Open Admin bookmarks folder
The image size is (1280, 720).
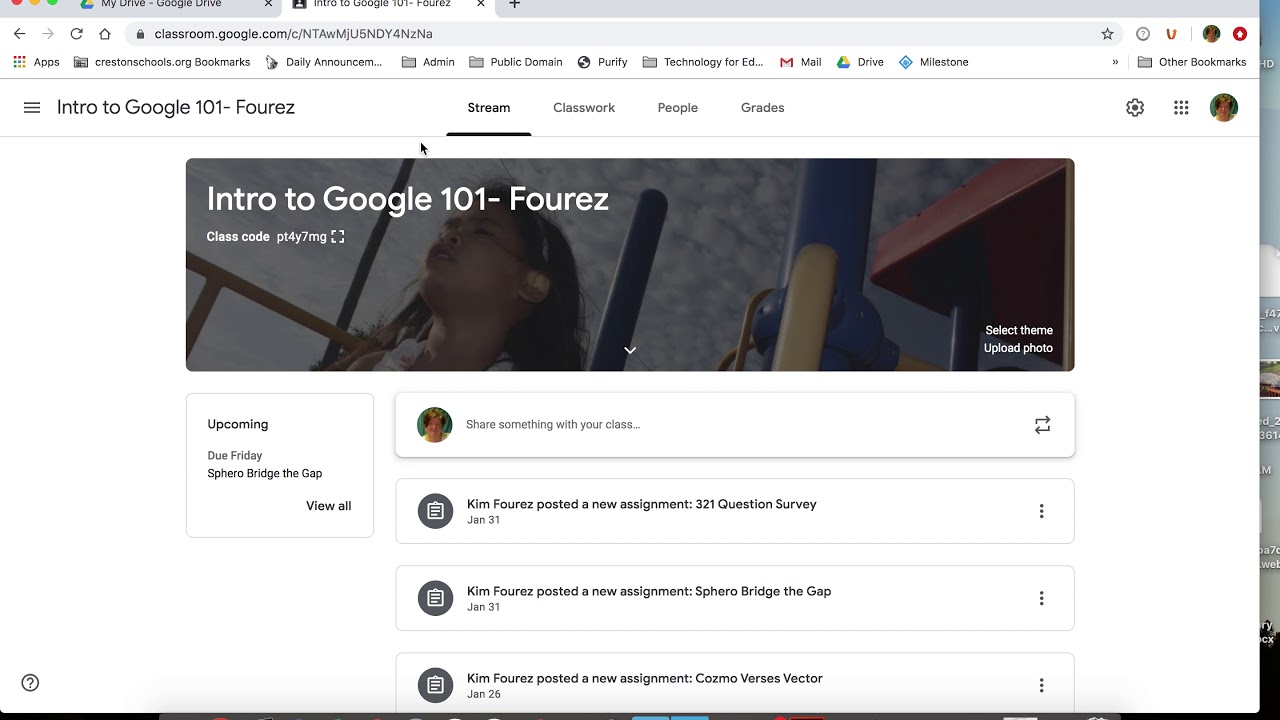[428, 62]
